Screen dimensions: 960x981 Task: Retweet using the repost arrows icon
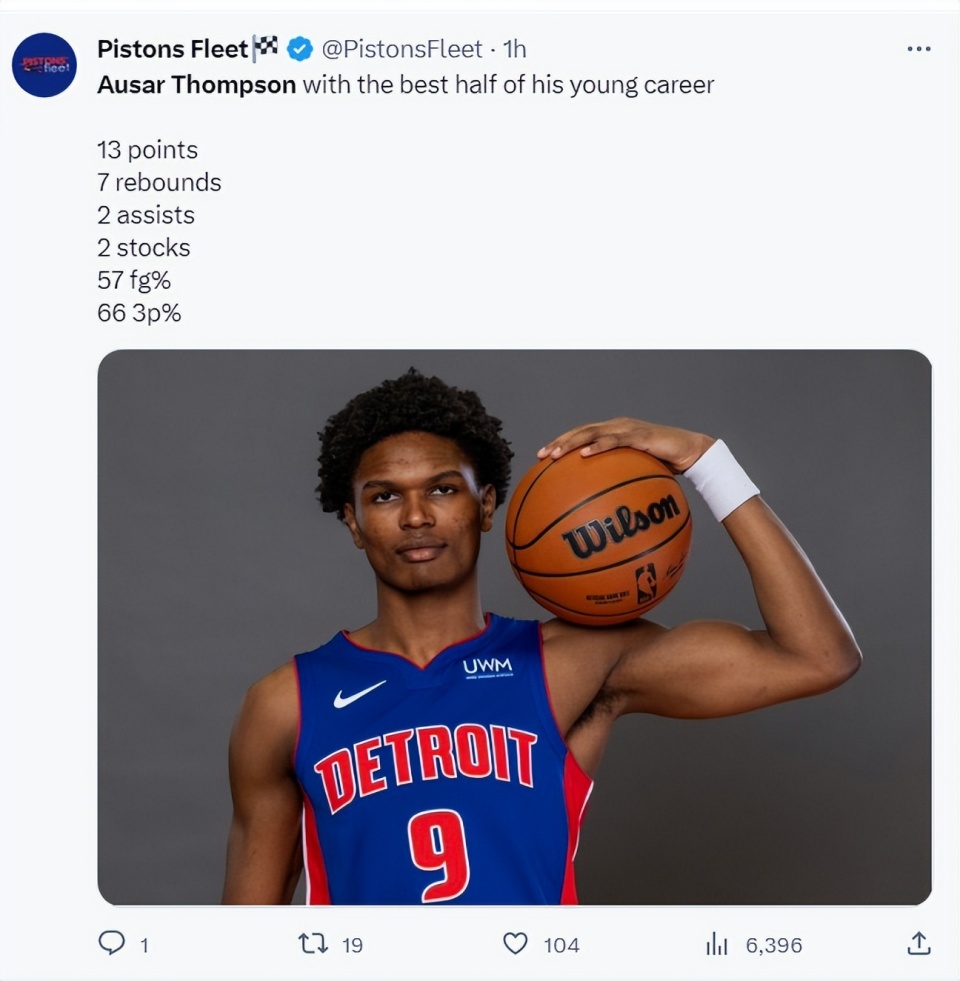(314, 943)
